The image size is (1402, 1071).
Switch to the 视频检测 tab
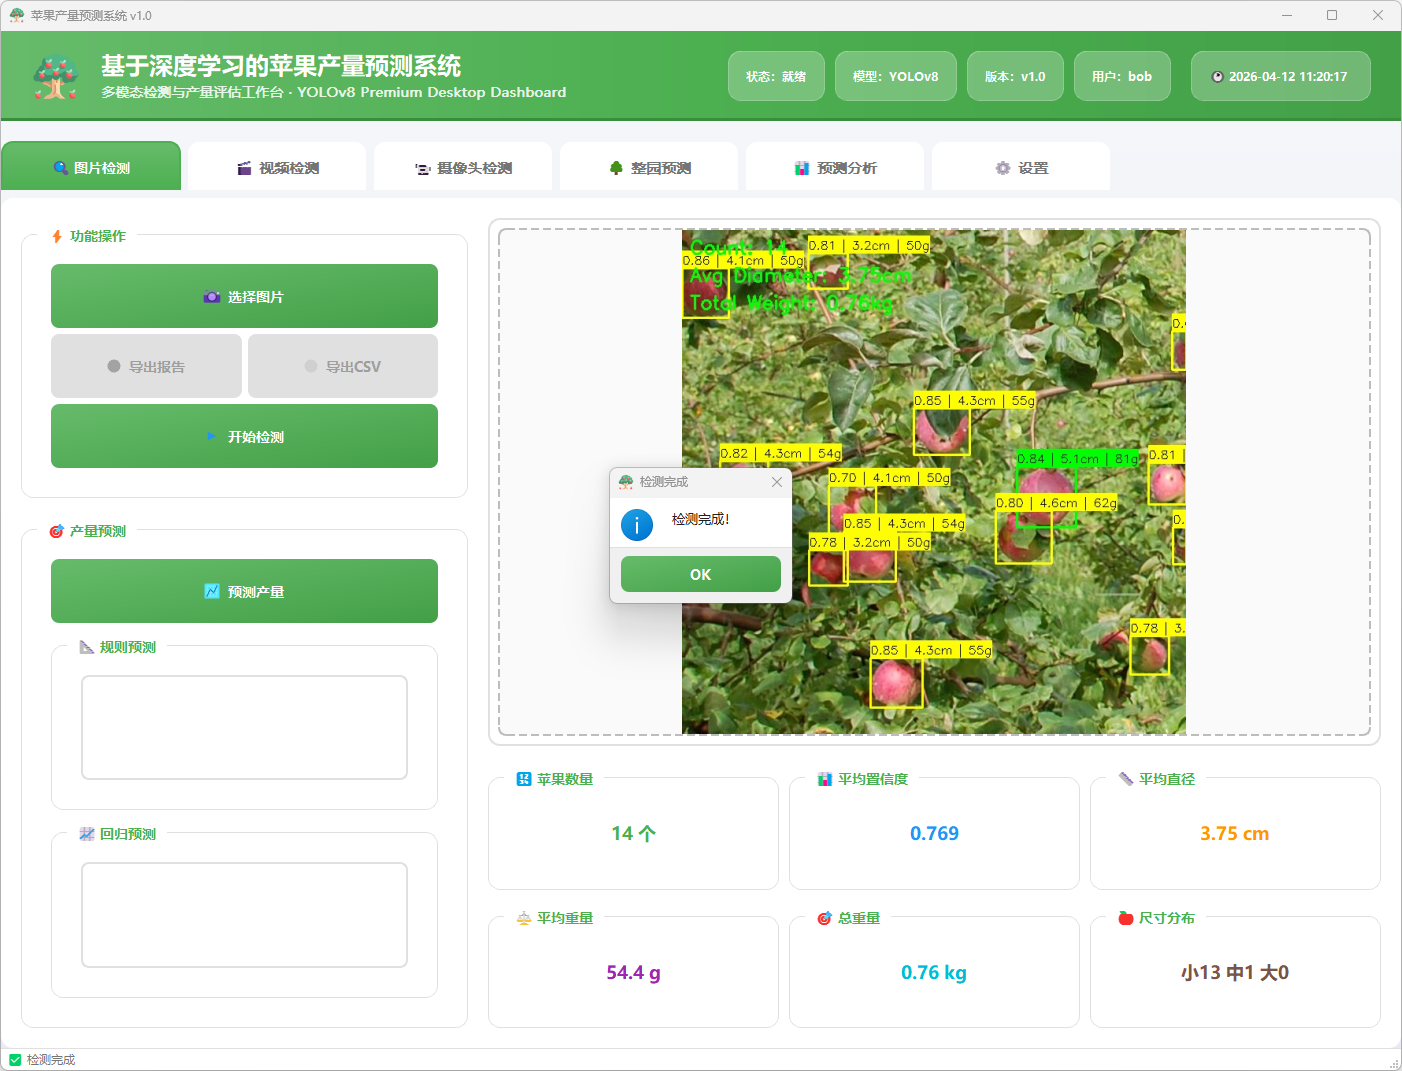277,168
